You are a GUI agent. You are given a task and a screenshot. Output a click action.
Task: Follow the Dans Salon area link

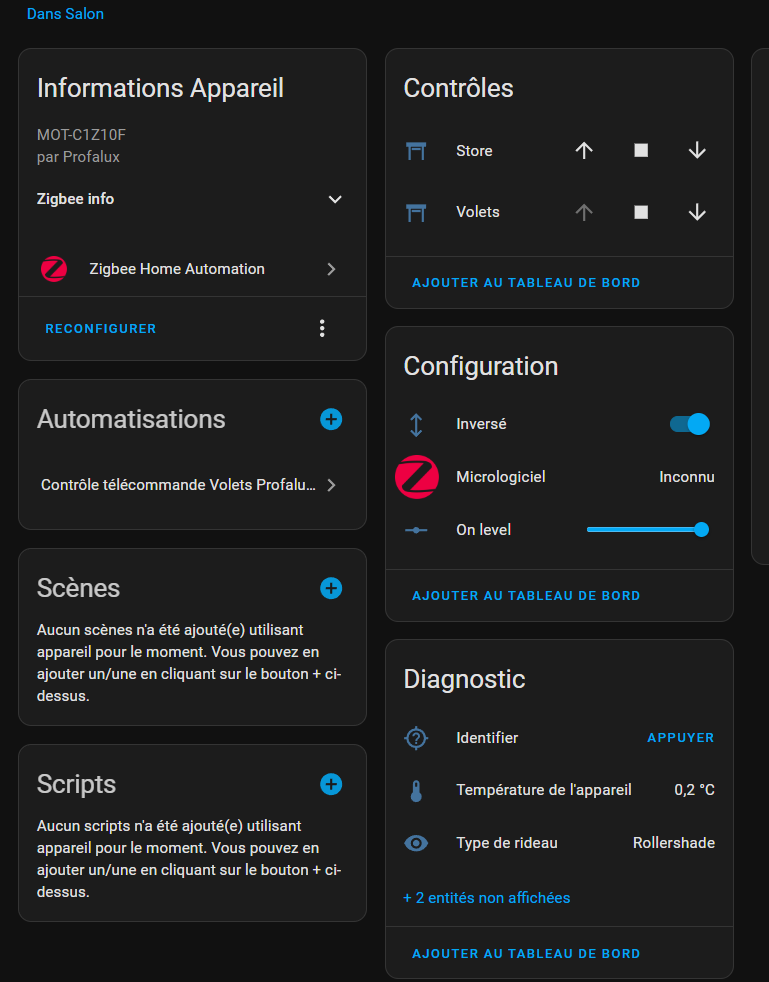(x=65, y=14)
